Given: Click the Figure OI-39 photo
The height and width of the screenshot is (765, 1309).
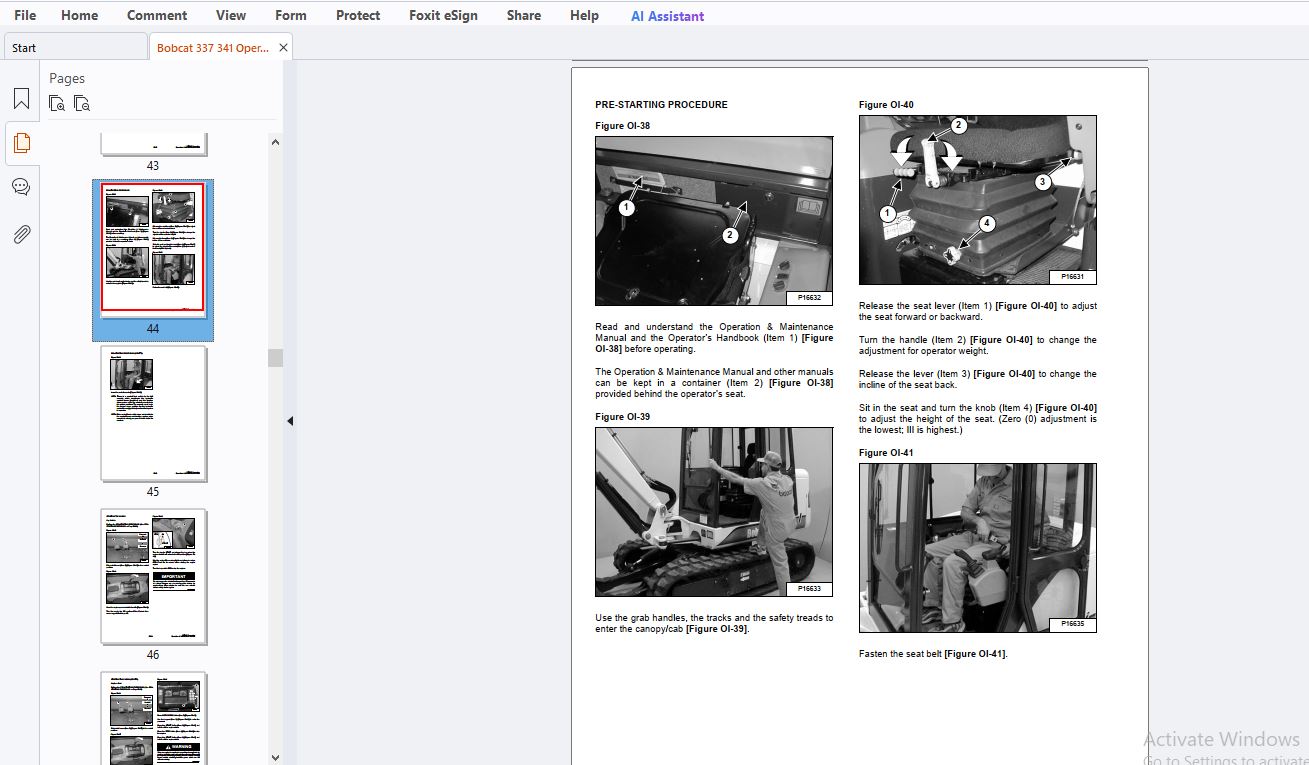Looking at the screenshot, I should [714, 512].
